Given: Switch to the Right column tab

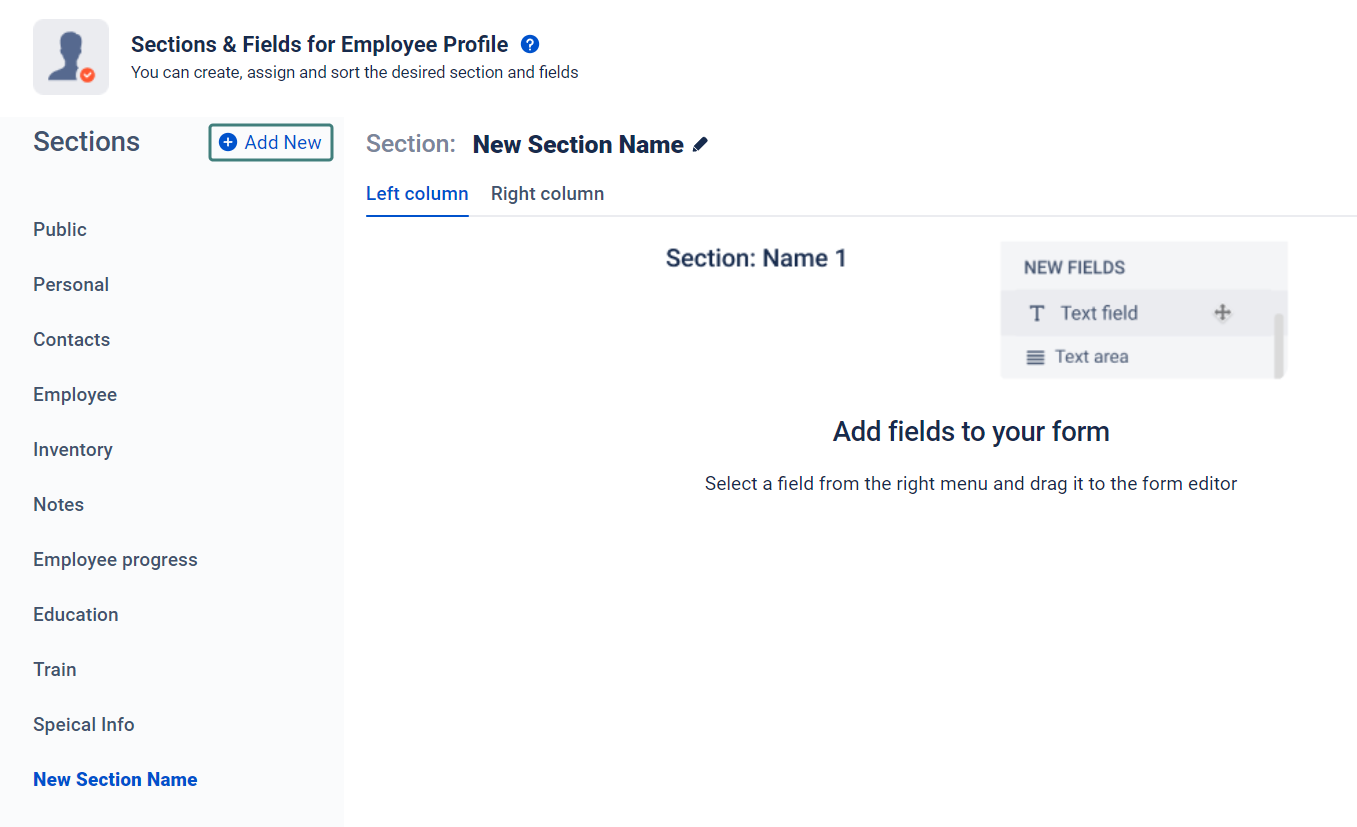Looking at the screenshot, I should coord(547,194).
